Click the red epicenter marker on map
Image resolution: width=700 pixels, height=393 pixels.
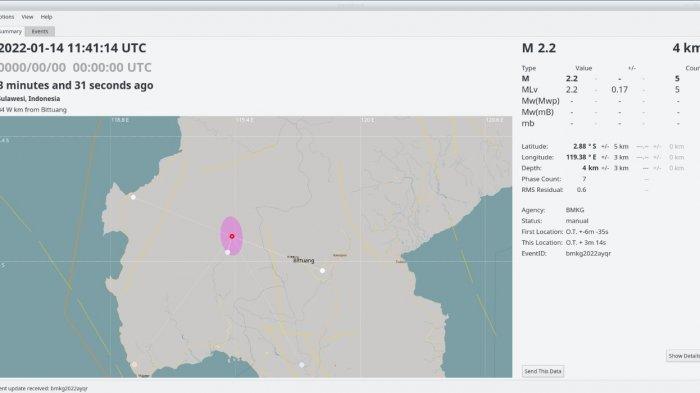(232, 236)
